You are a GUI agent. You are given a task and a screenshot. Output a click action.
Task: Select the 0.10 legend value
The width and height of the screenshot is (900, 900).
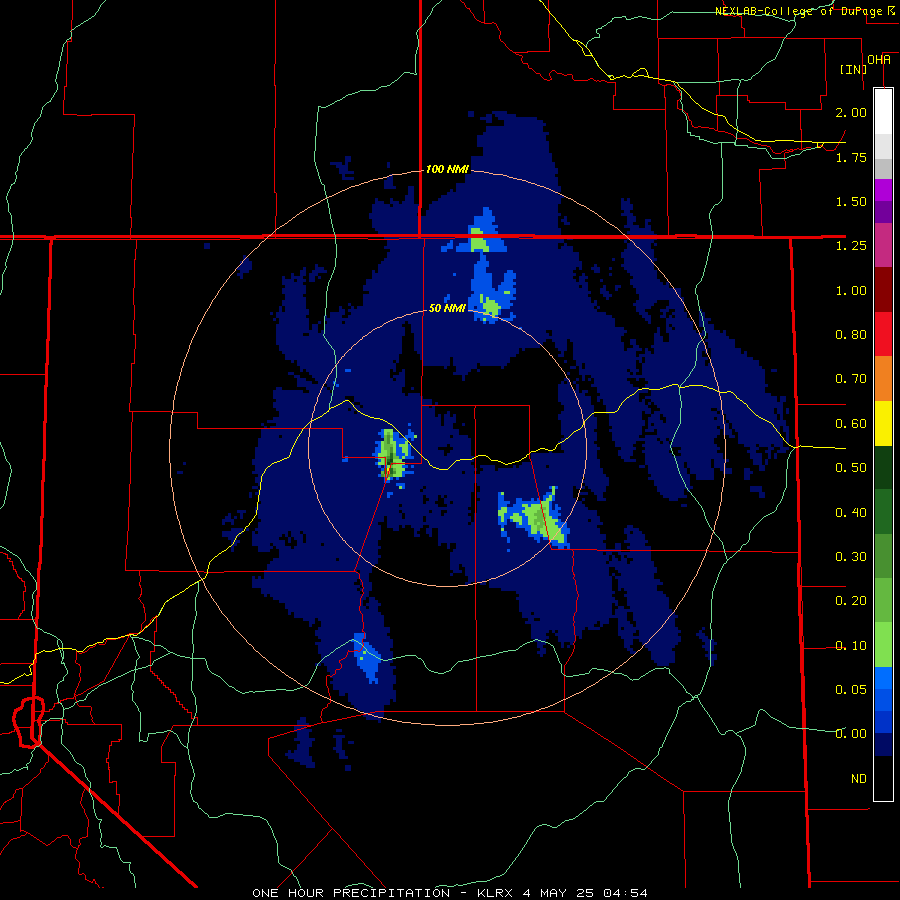click(851, 646)
